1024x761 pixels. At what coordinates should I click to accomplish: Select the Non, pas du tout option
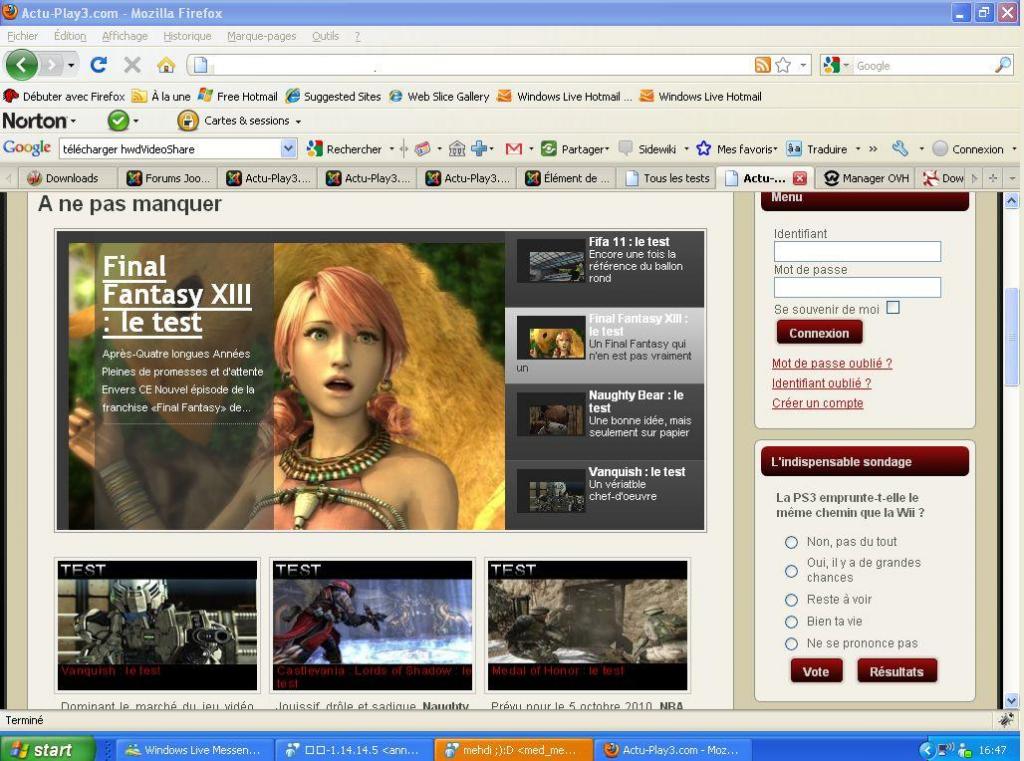pyautogui.click(x=791, y=542)
